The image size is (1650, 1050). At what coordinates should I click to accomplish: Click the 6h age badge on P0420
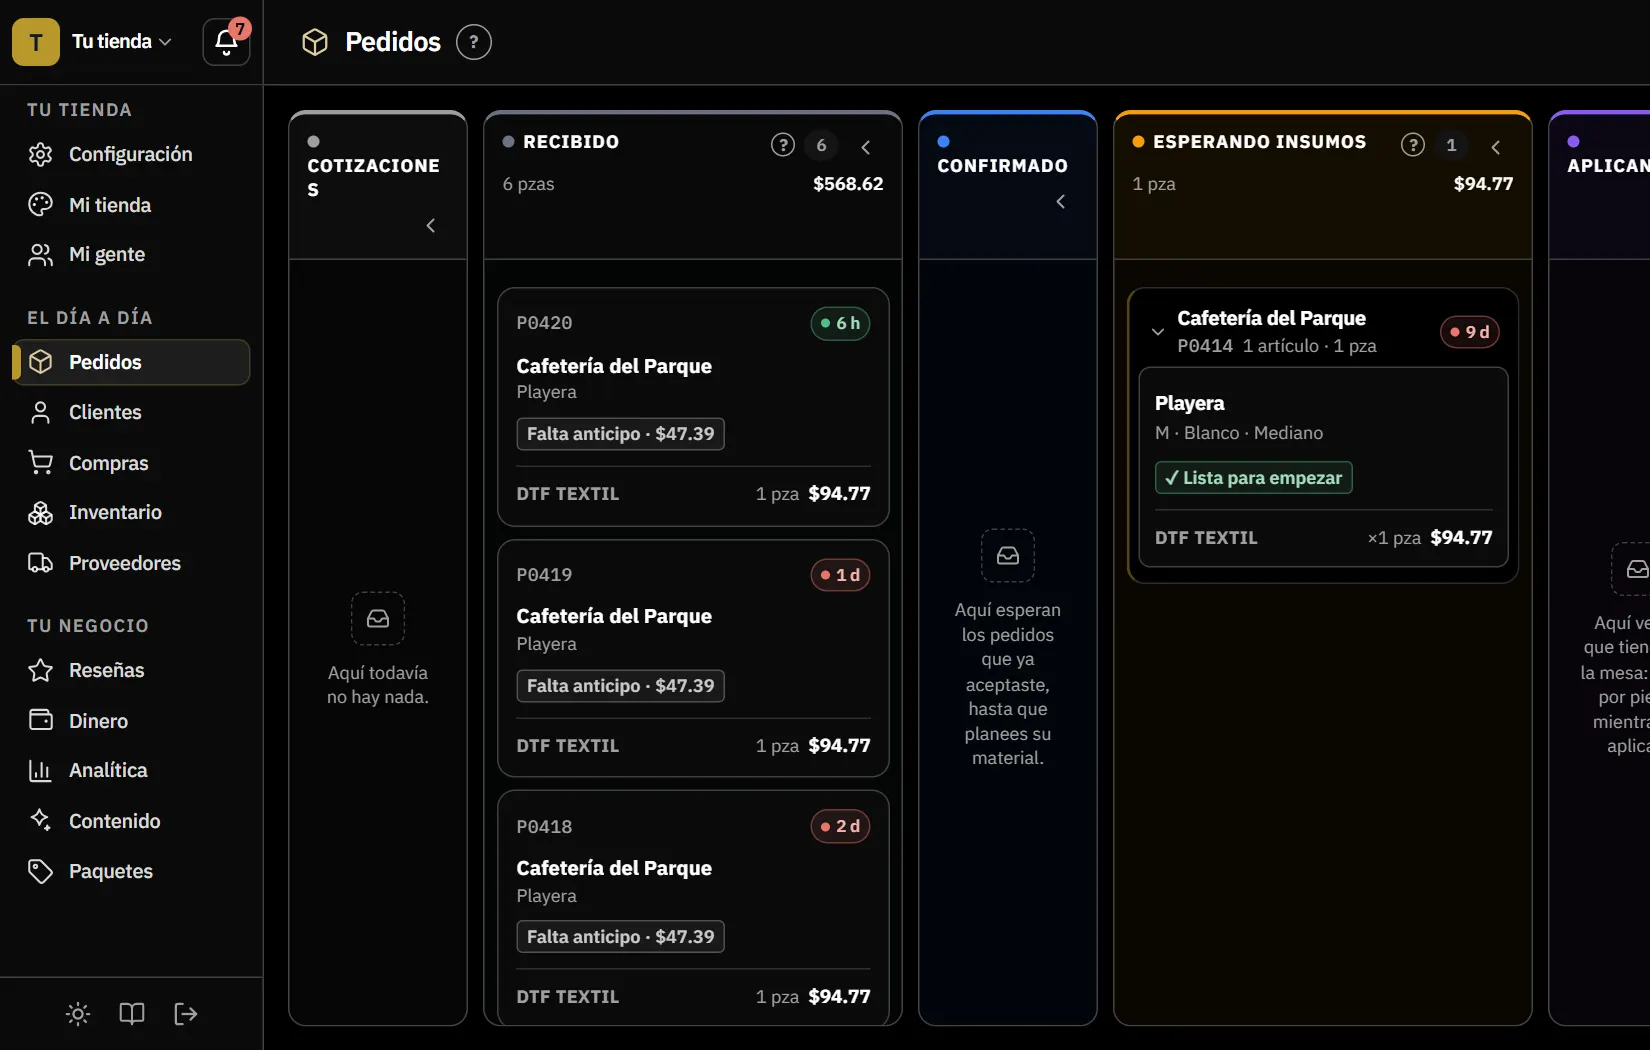(840, 323)
